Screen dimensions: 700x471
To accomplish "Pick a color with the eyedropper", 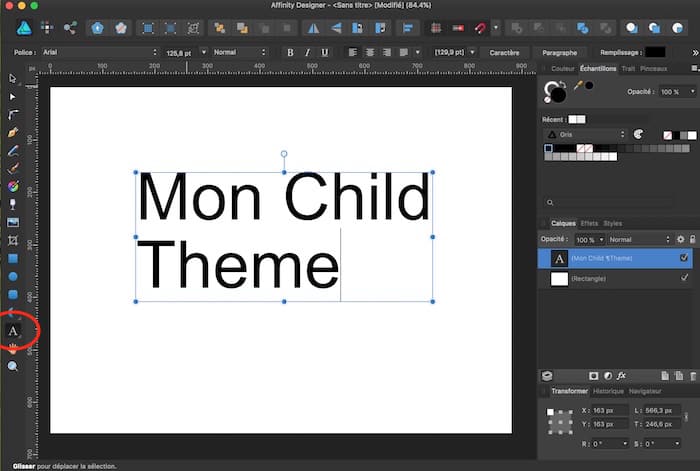I will [579, 85].
